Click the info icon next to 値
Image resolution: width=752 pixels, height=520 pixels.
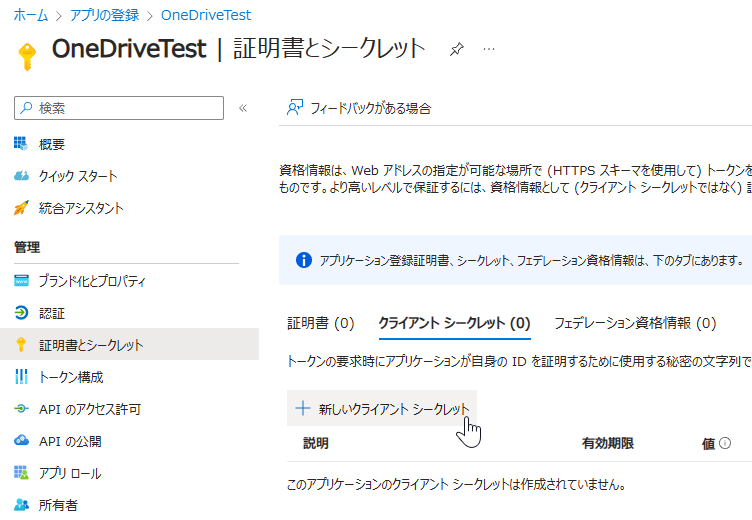[x=725, y=443]
